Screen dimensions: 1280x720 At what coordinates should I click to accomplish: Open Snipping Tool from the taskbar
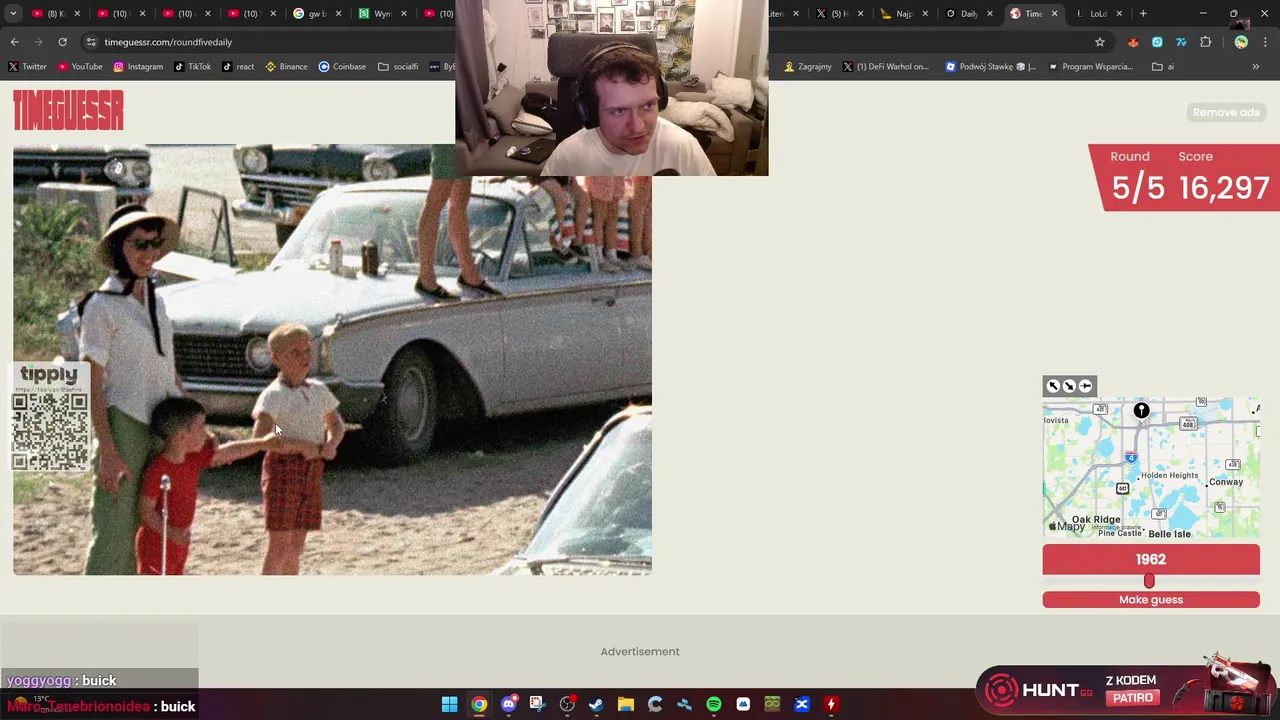point(537,704)
